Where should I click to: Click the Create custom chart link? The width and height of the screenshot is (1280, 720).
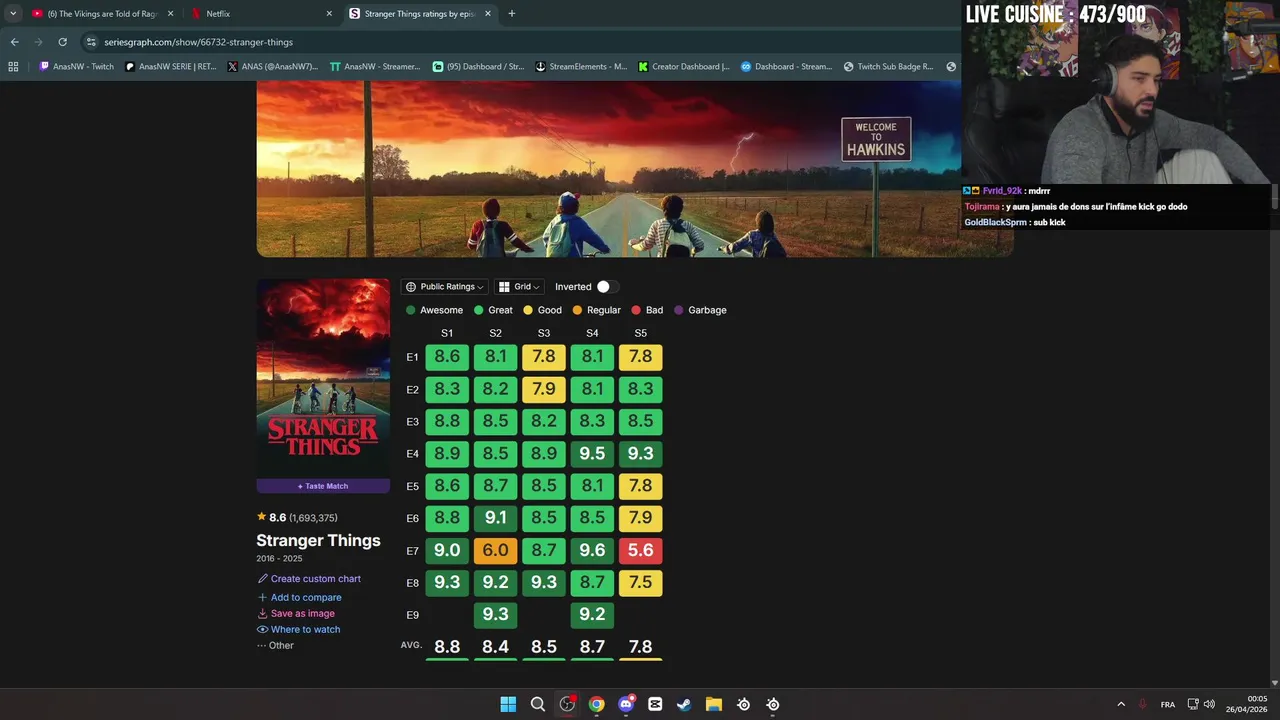point(309,579)
